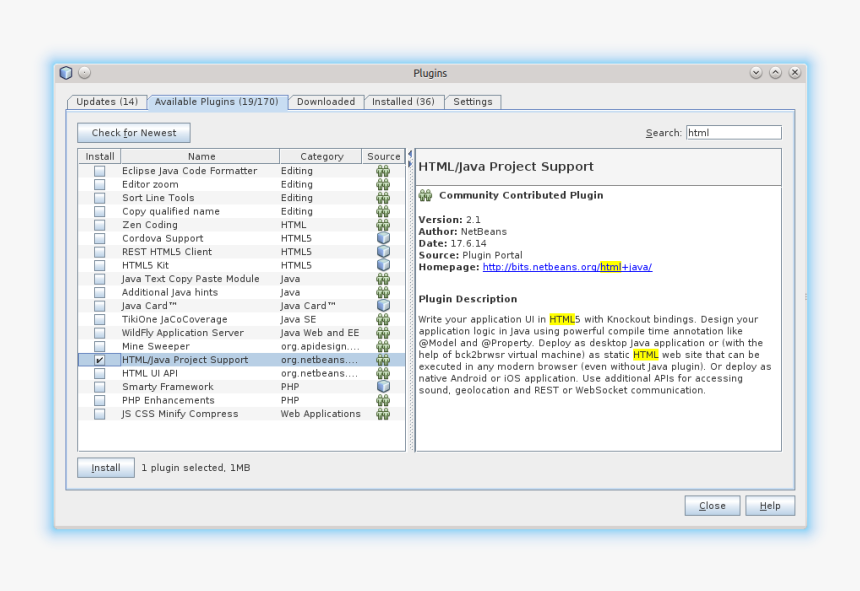Switch to the Installed (36) tab

click(403, 102)
